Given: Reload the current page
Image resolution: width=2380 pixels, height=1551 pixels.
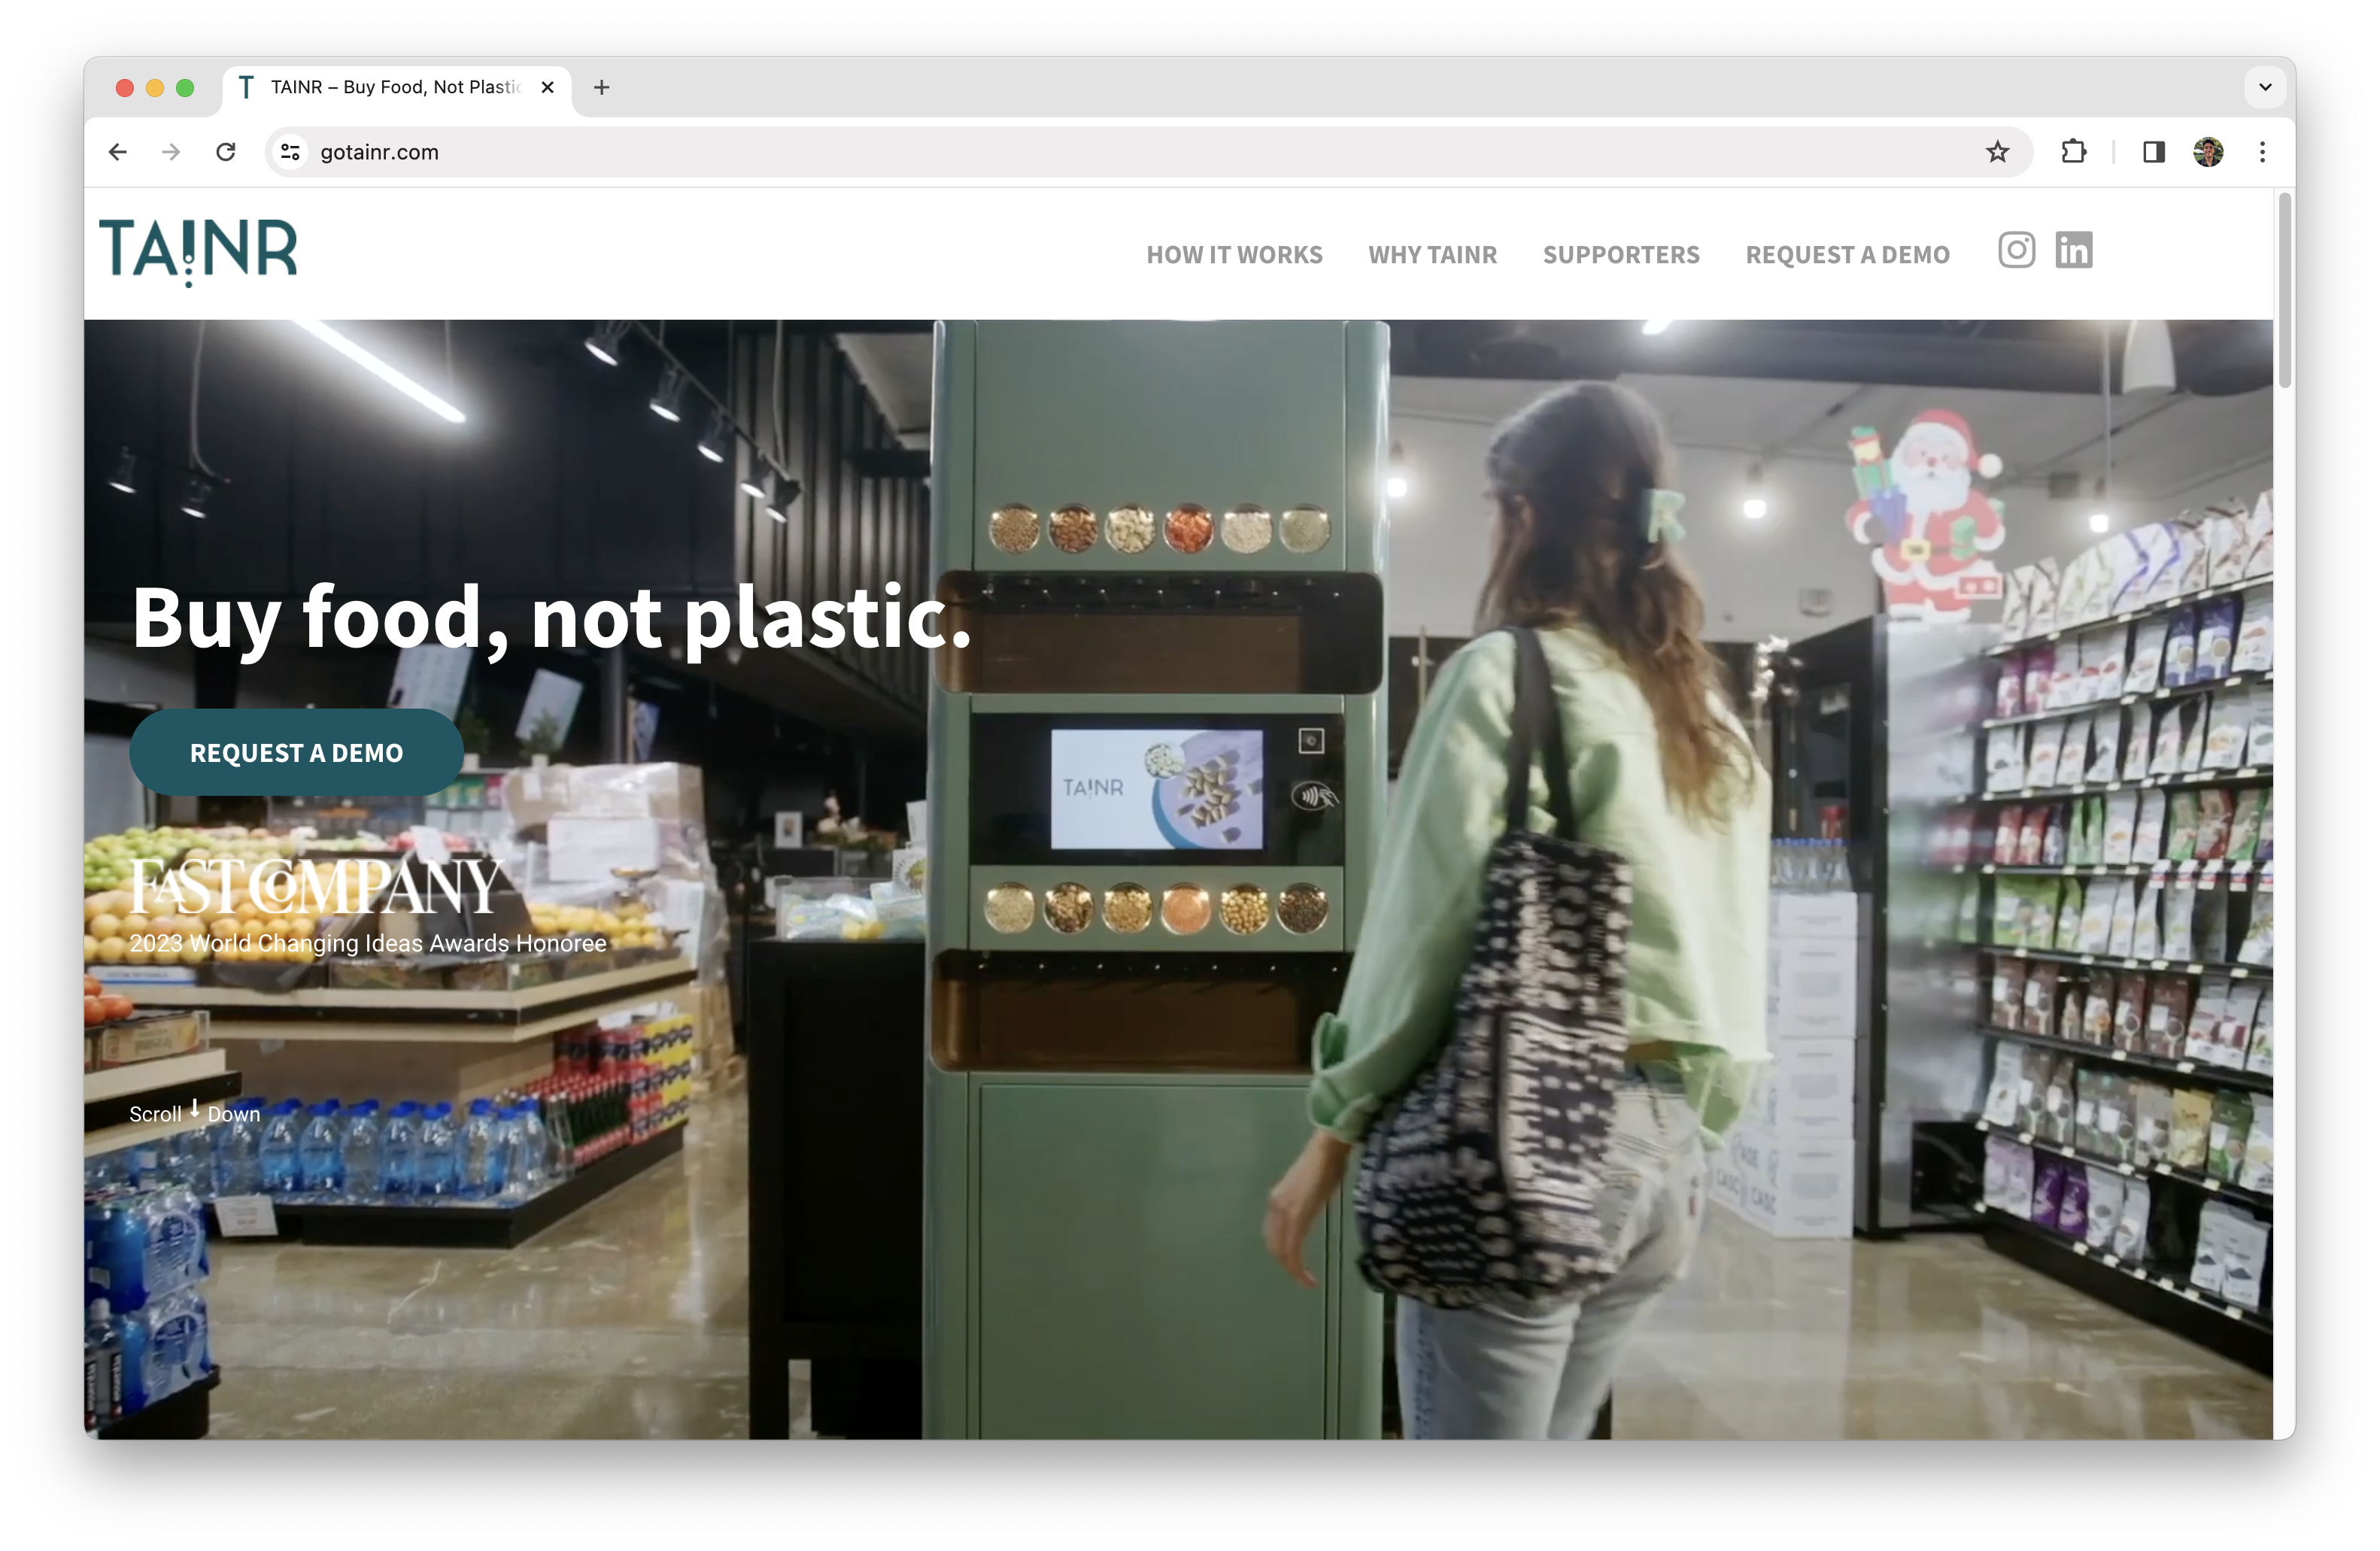Looking at the screenshot, I should click(x=226, y=152).
